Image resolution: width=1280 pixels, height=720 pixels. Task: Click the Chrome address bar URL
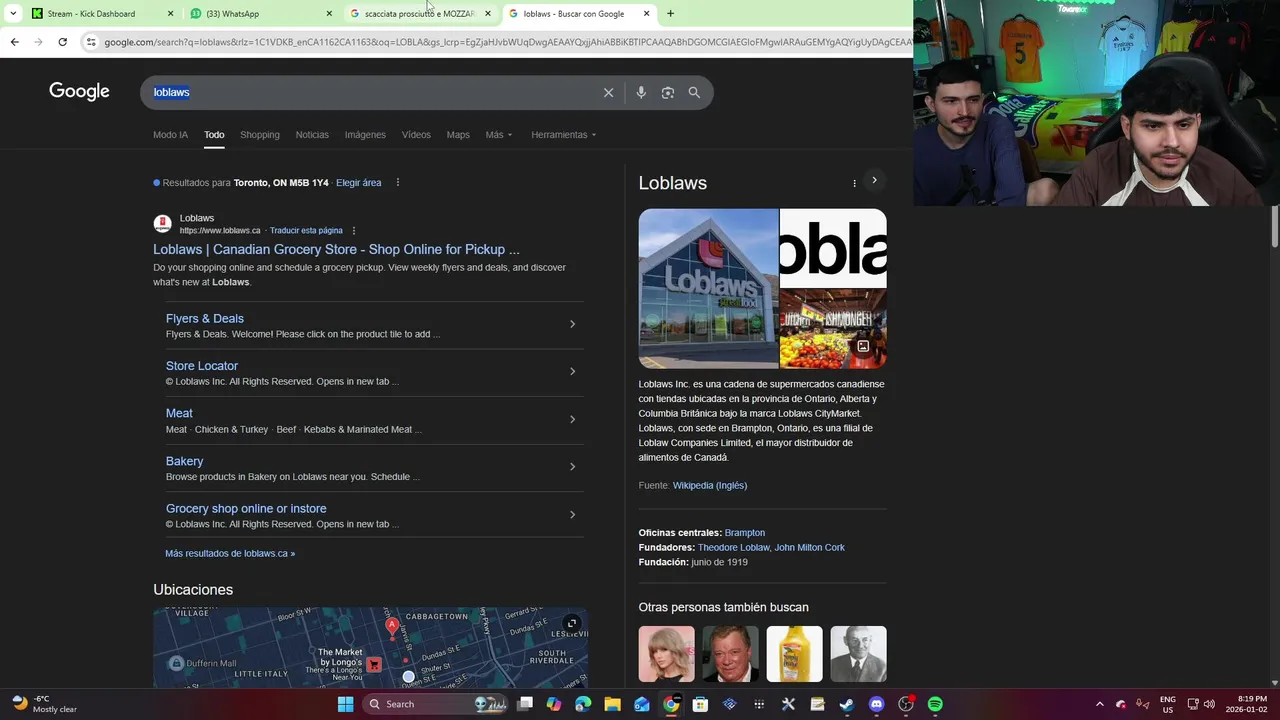click(508, 42)
